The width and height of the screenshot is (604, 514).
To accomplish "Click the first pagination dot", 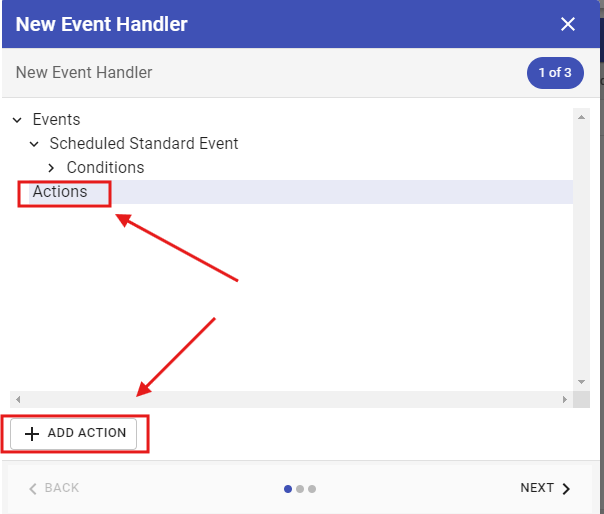I will pos(288,489).
